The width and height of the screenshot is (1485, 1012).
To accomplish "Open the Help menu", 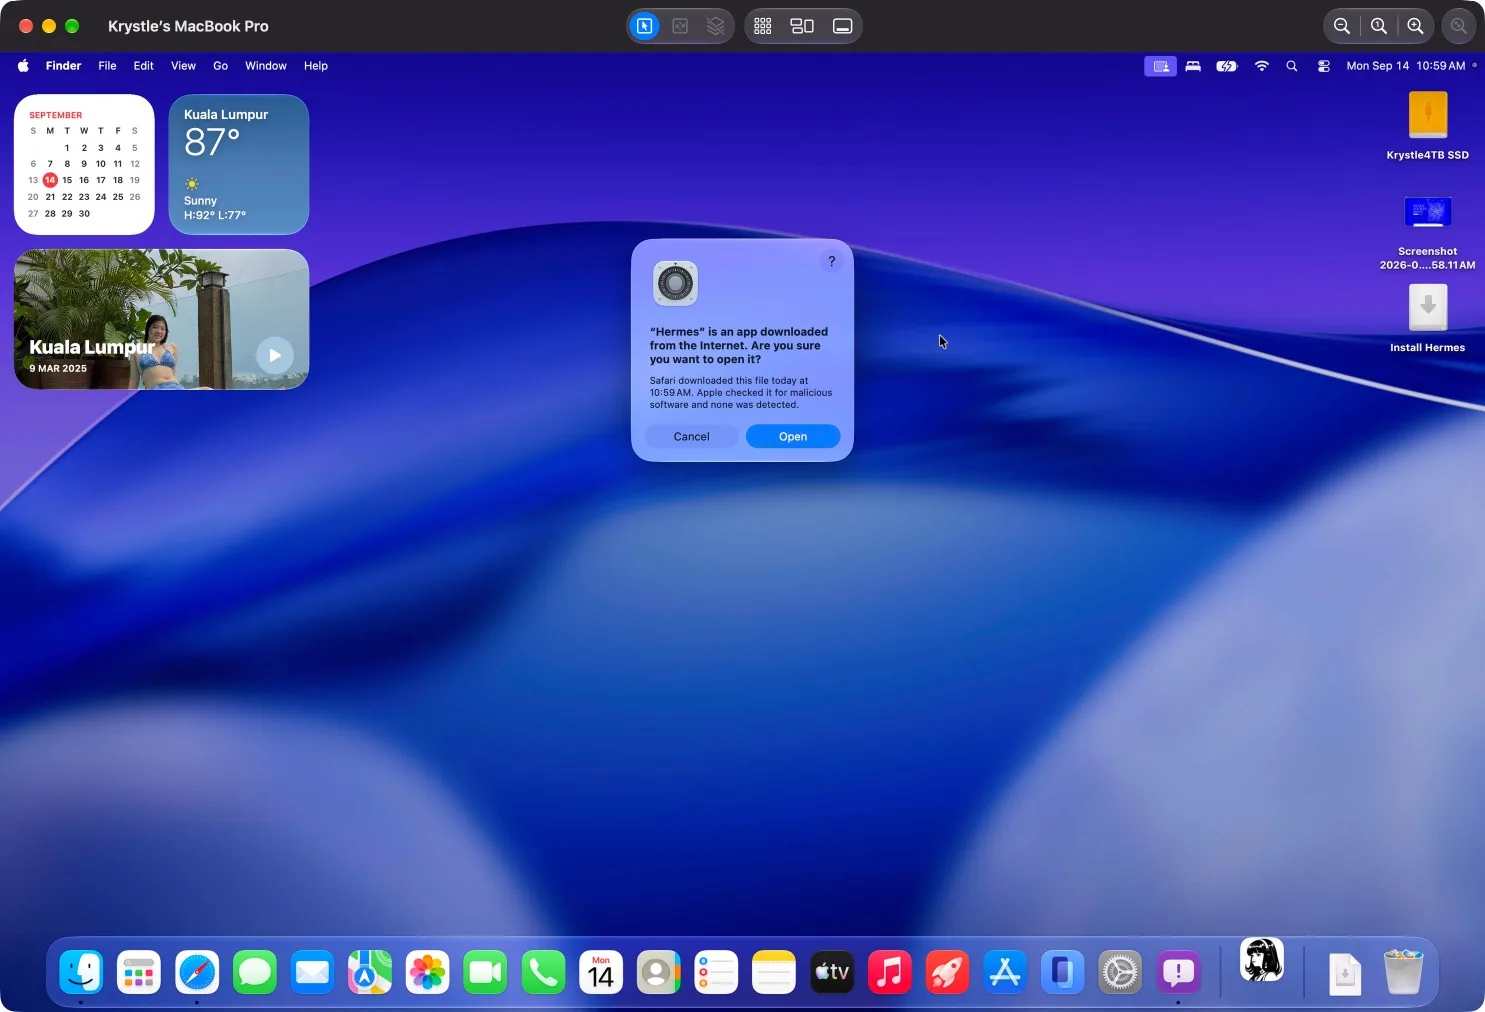I will point(316,66).
